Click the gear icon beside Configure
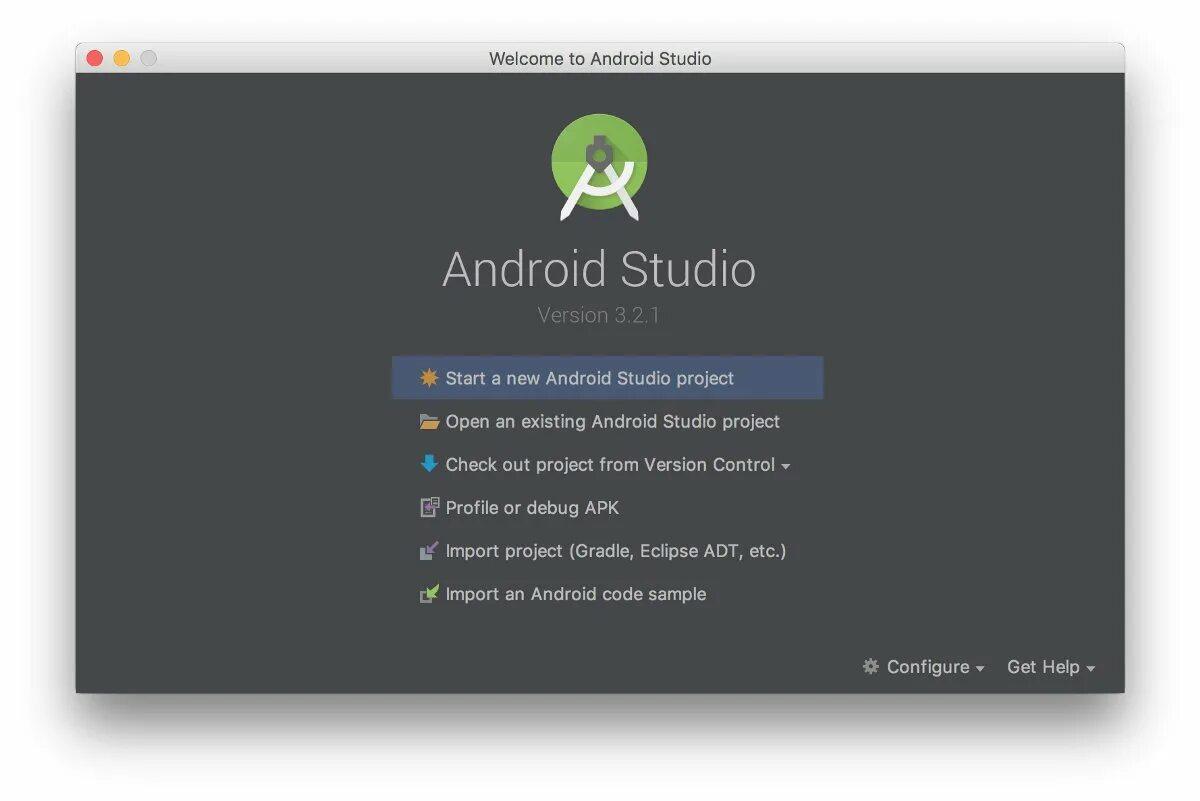The height and width of the screenshot is (801, 1200). 871,666
